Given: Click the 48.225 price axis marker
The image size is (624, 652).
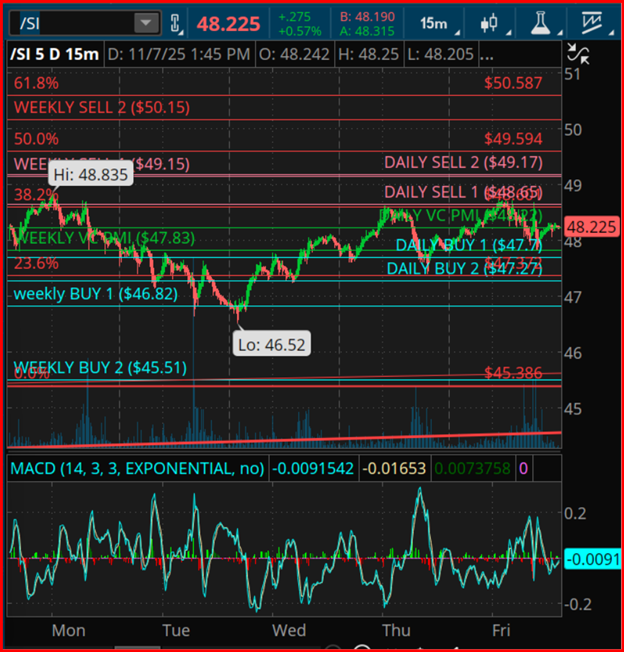Looking at the screenshot, I should click(x=592, y=227).
